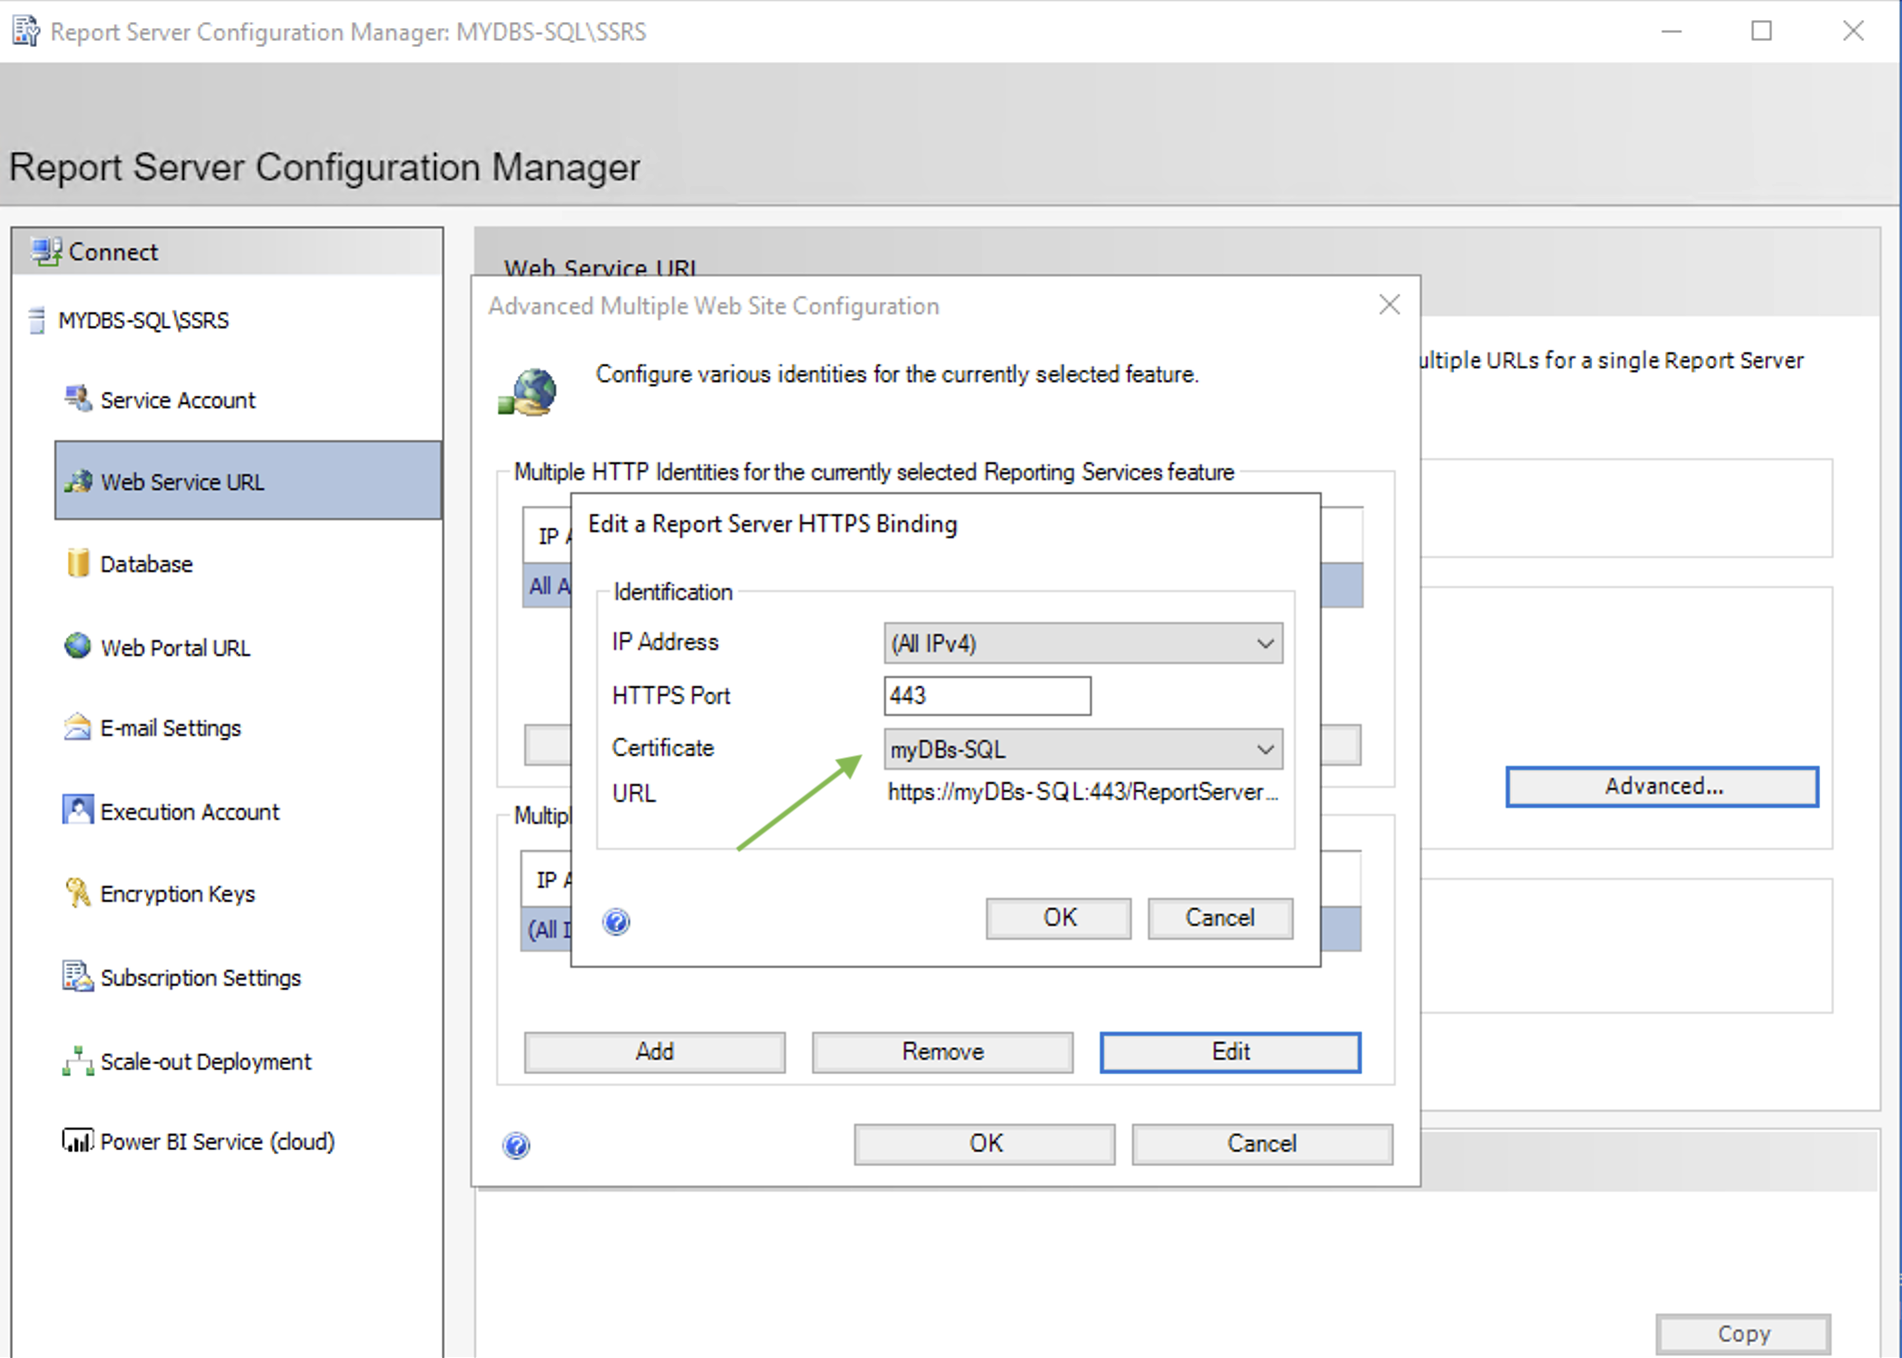Select MYDBS-SQL\SSRS server node
This screenshot has width=1902, height=1358.
143,321
